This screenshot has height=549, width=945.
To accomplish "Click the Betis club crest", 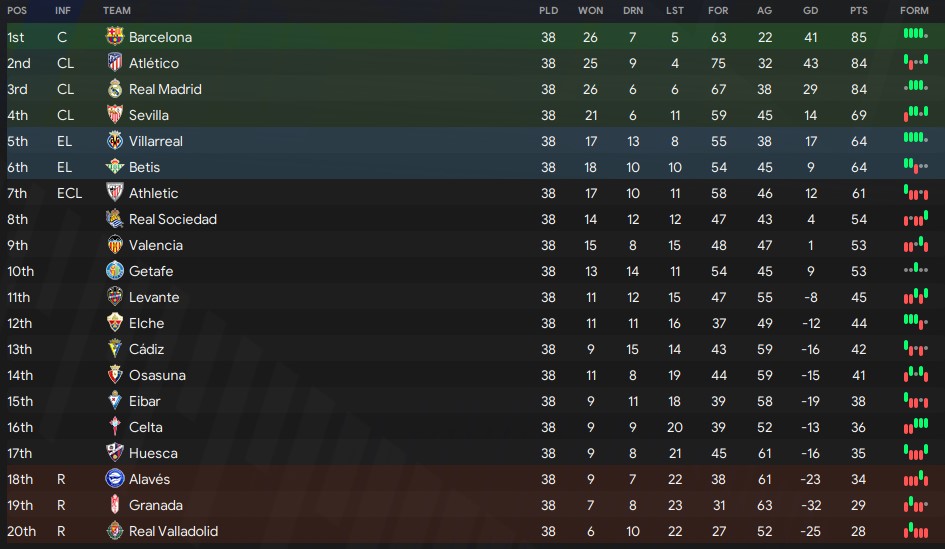I will coord(115,166).
